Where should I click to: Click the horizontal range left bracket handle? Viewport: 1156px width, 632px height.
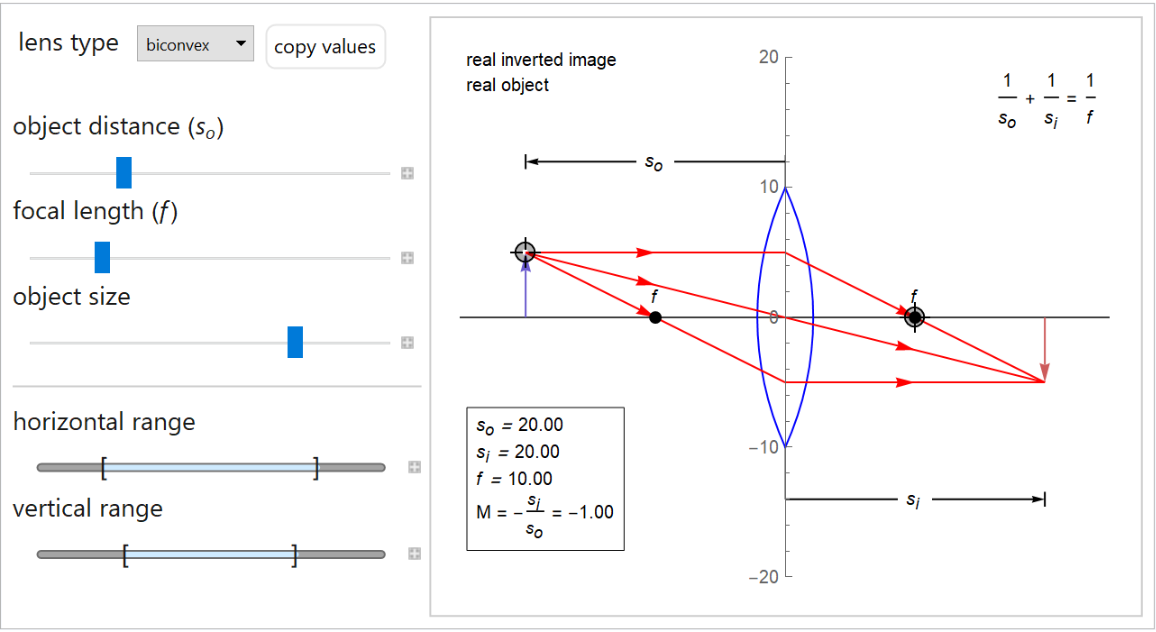[103, 467]
